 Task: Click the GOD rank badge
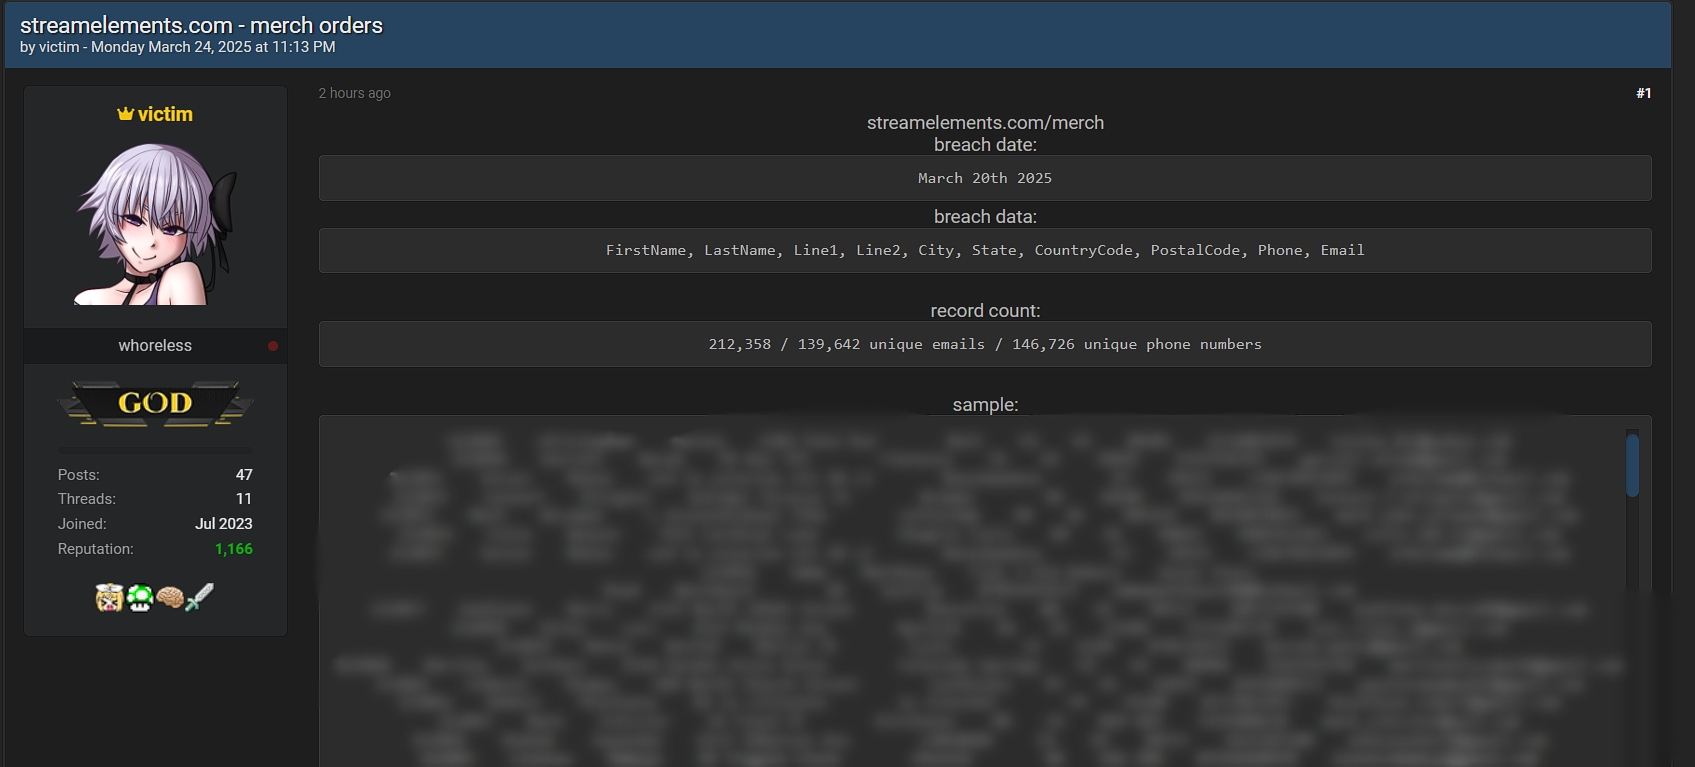point(155,403)
